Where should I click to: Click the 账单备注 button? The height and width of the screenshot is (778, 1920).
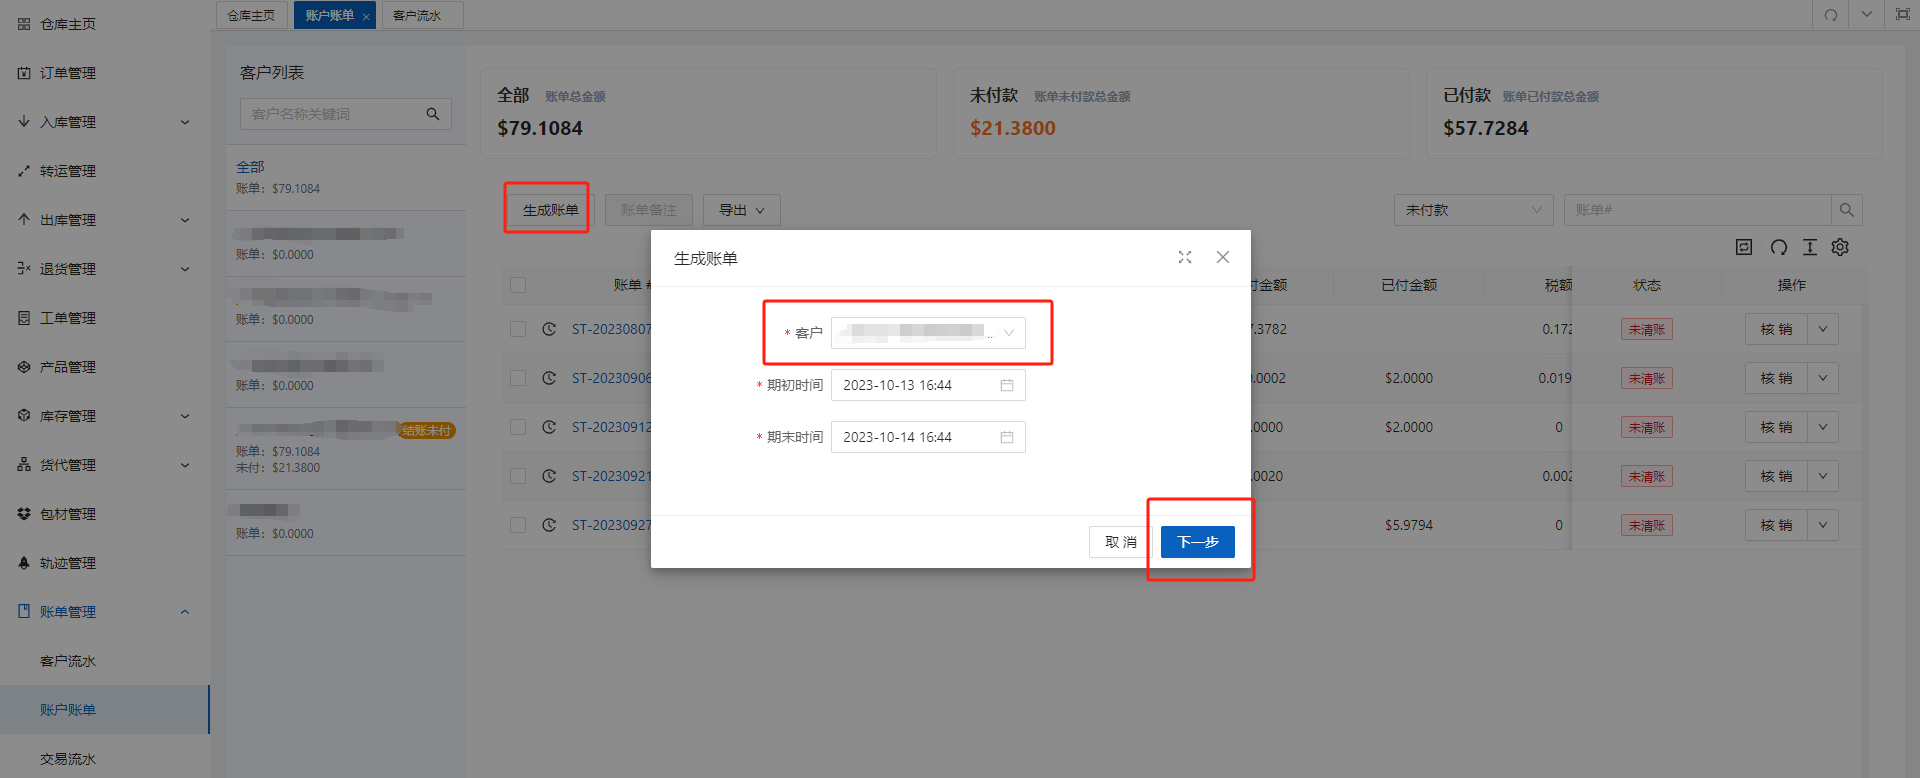(x=648, y=210)
